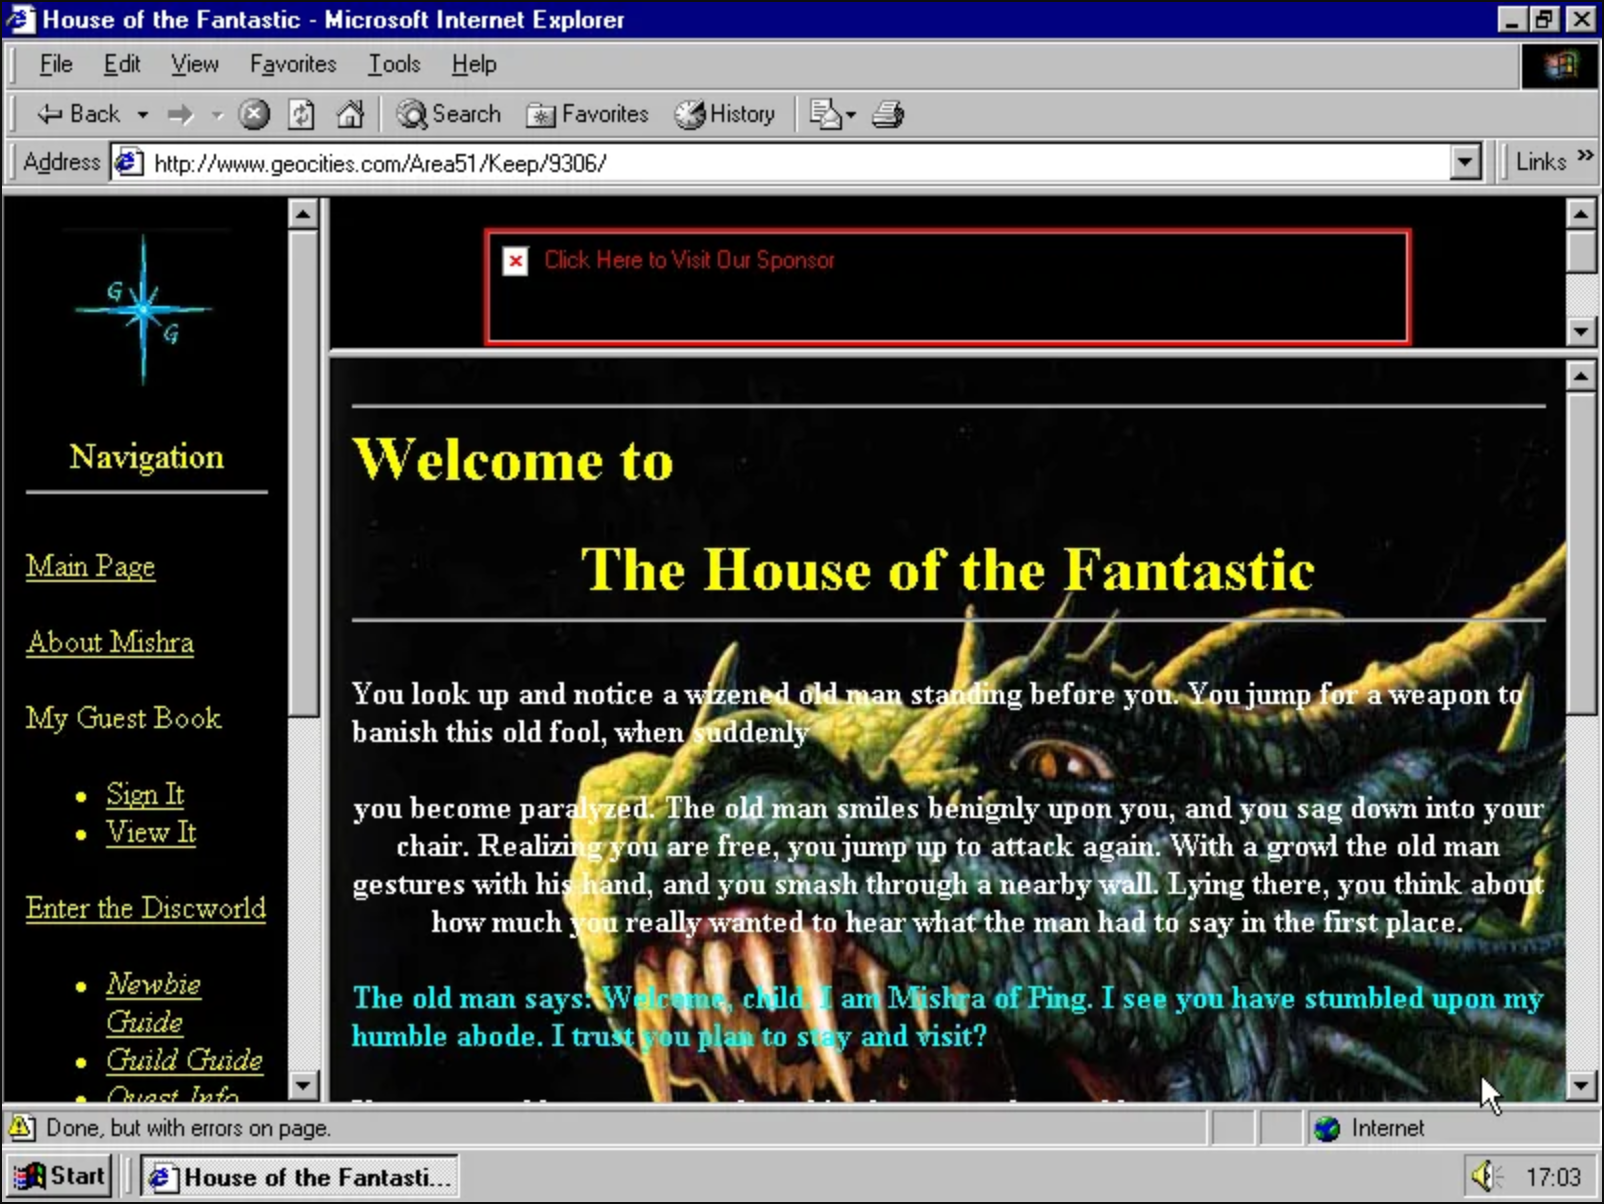Click the View It guest book link
This screenshot has height=1204, width=1604.
coord(151,832)
